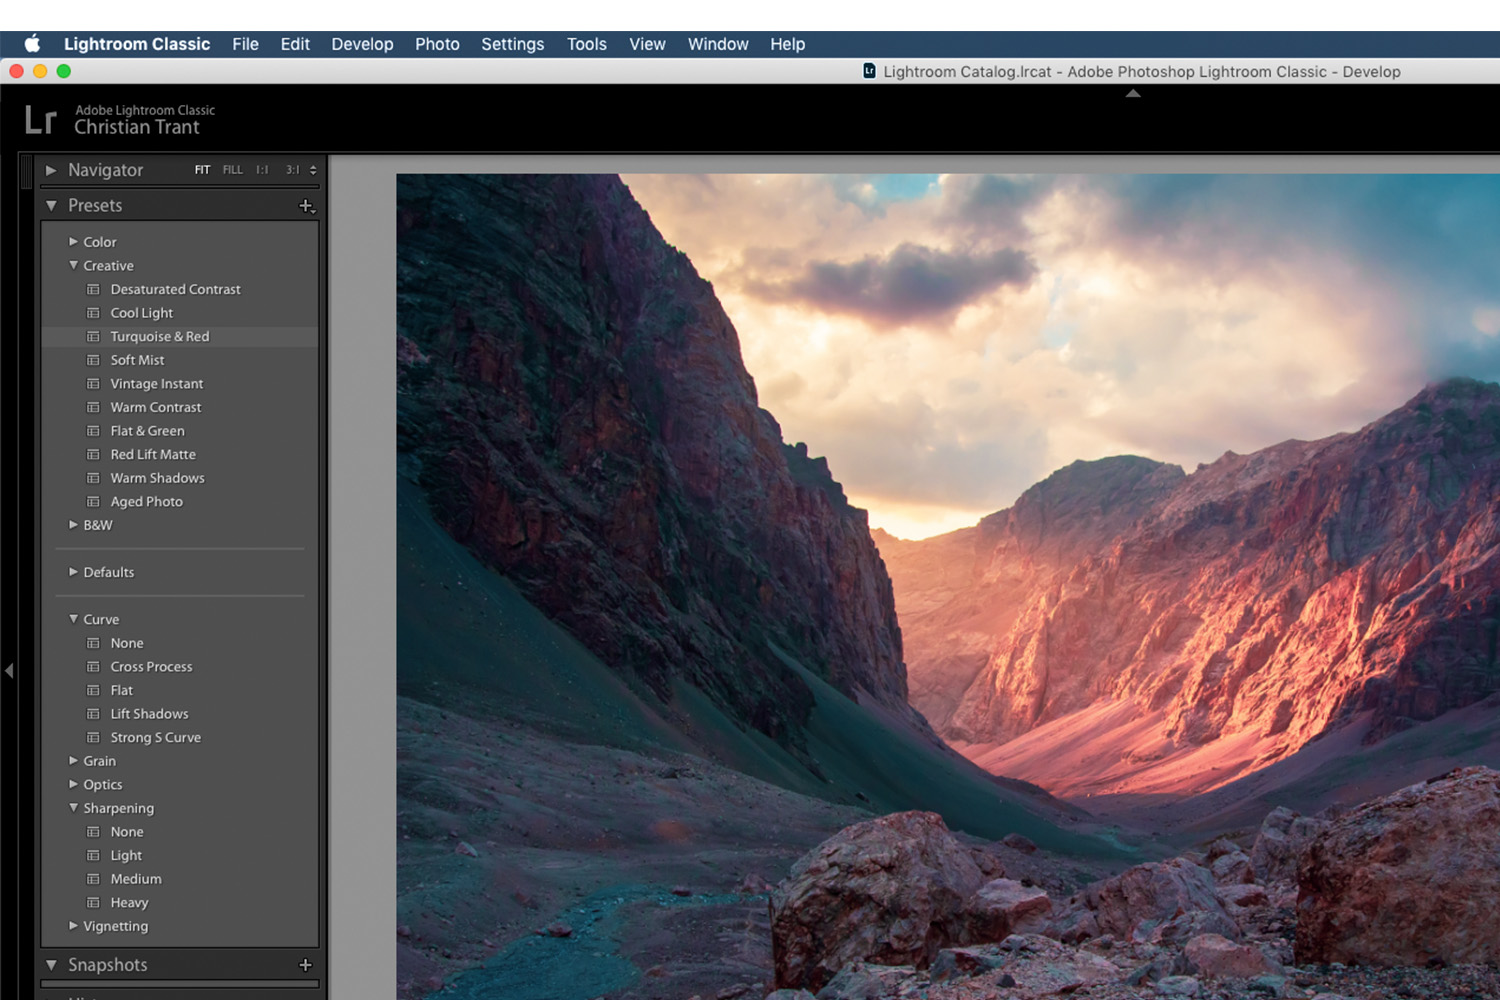Apply the Vintage Instant preset
The image size is (1500, 1000).
(x=156, y=384)
